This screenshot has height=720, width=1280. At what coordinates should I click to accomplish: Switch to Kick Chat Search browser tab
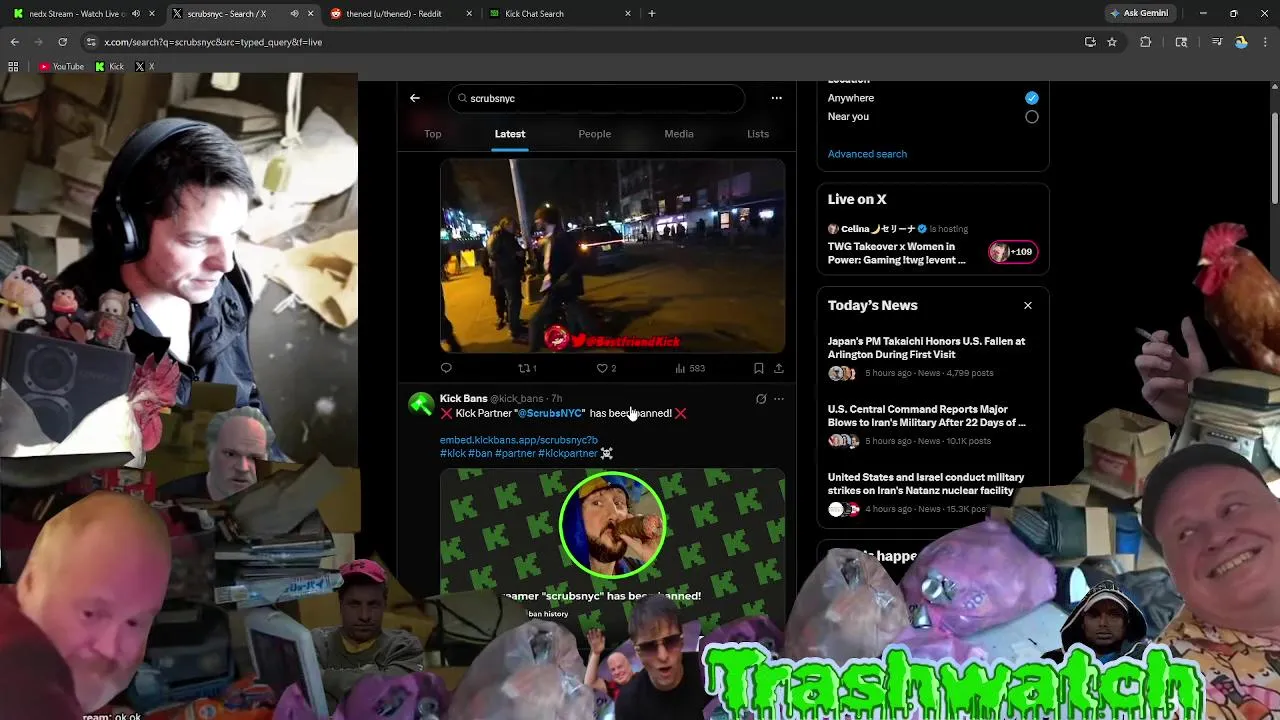click(560, 13)
